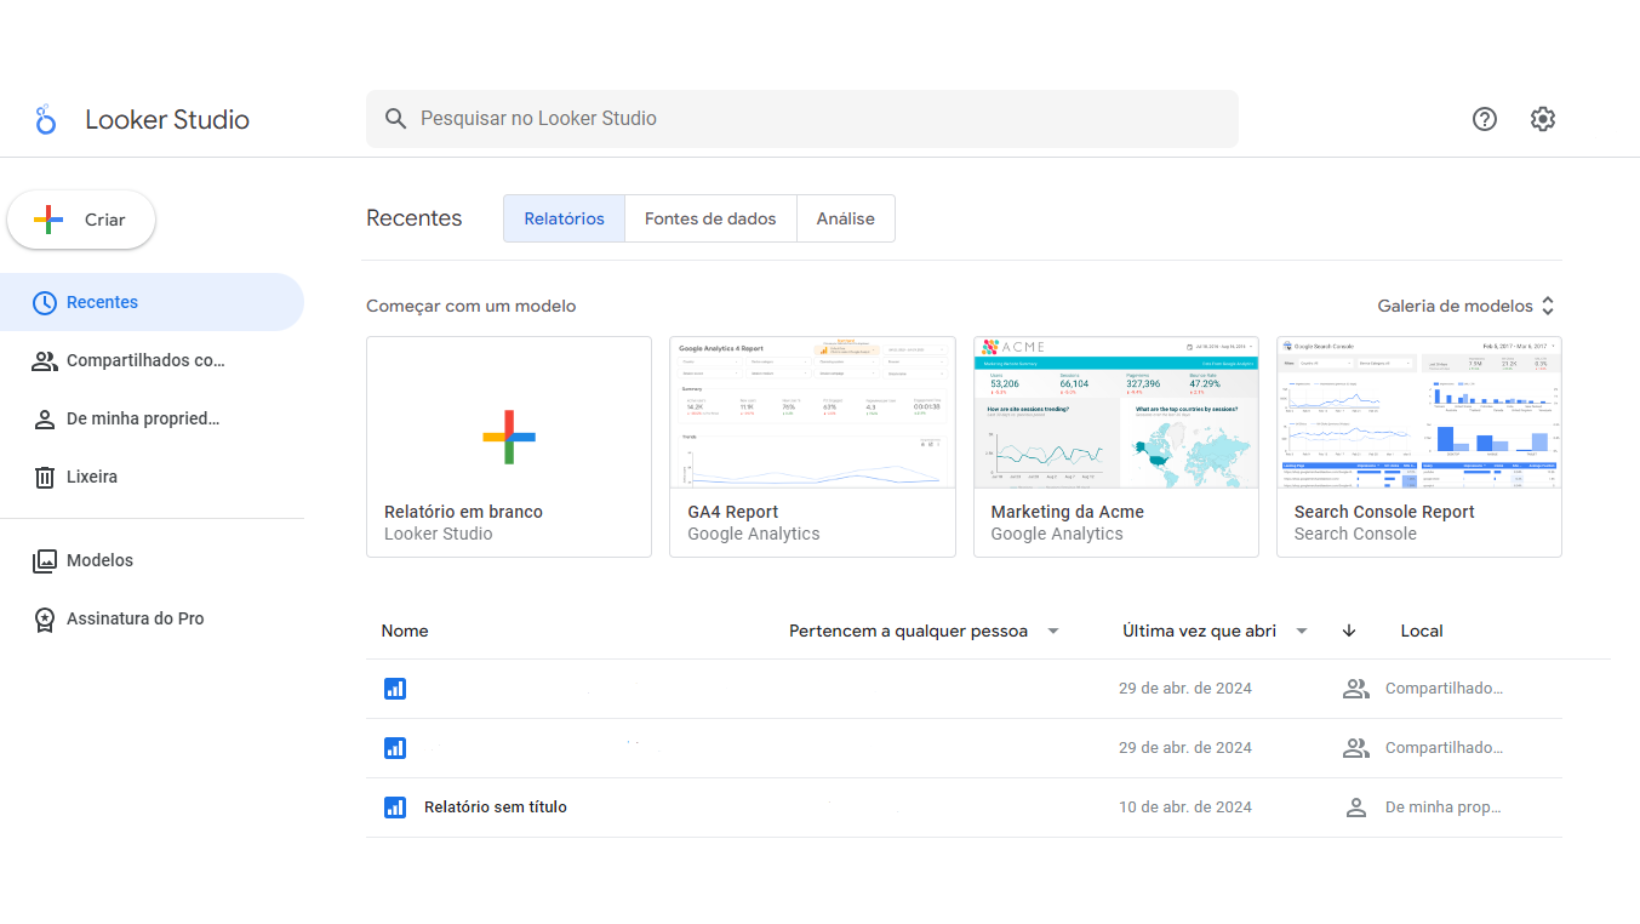Open Lixeira via the trash icon

tap(44, 477)
